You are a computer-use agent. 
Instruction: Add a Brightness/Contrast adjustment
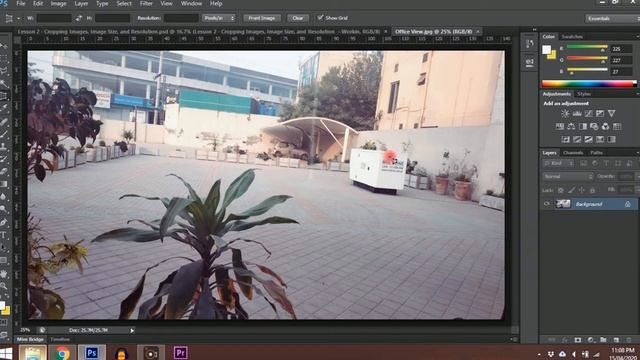click(565, 113)
